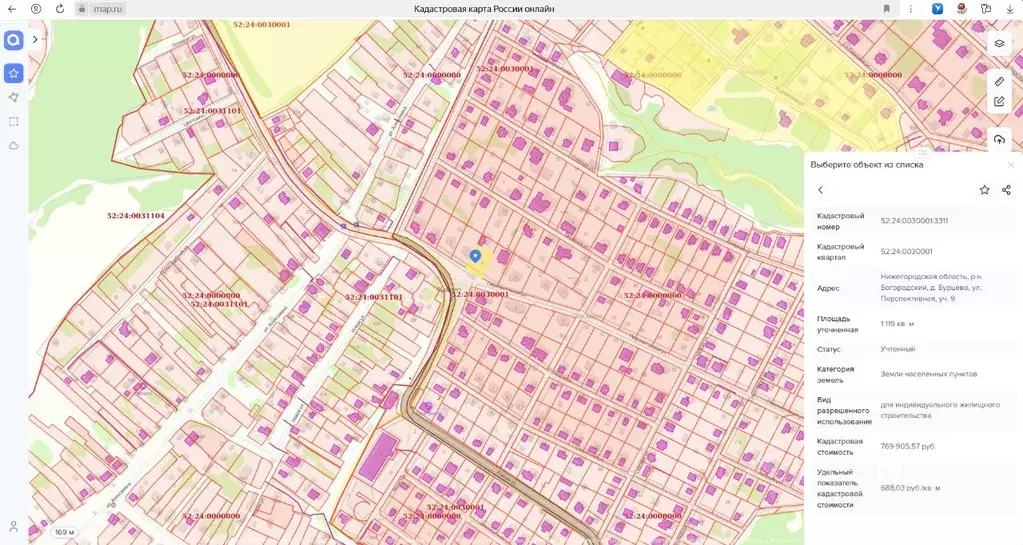Click the cadastral quarter value 52:24:0030001
The height and width of the screenshot is (545, 1023).
[x=906, y=251]
